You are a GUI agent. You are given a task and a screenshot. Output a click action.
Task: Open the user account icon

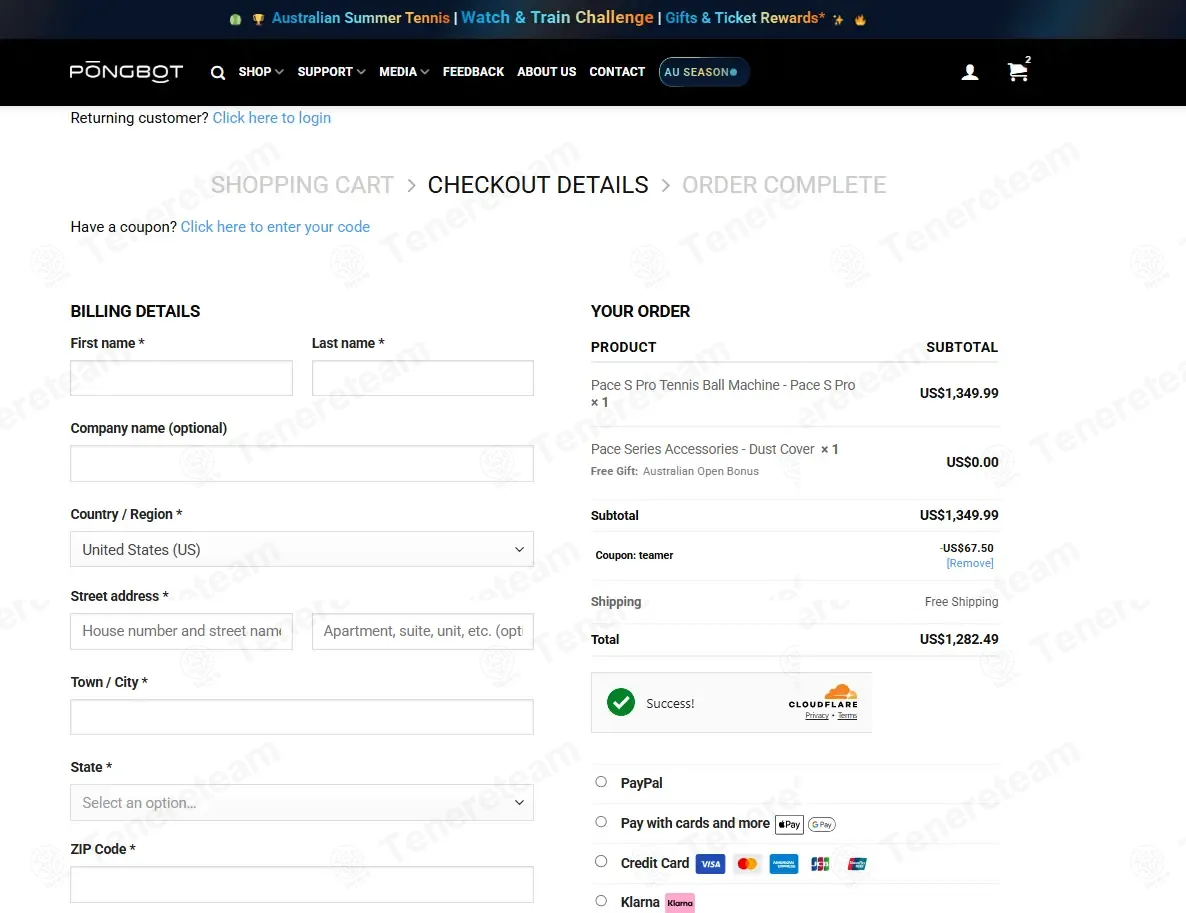click(x=970, y=72)
